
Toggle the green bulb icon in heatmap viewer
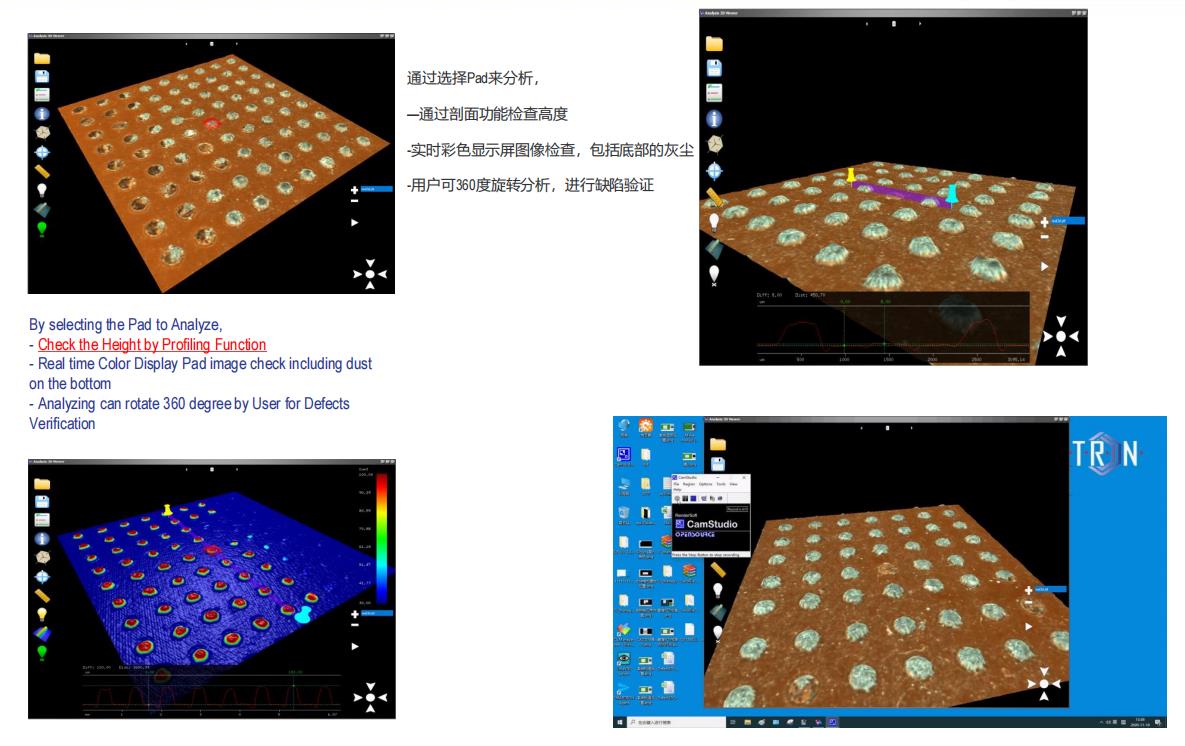pos(42,652)
